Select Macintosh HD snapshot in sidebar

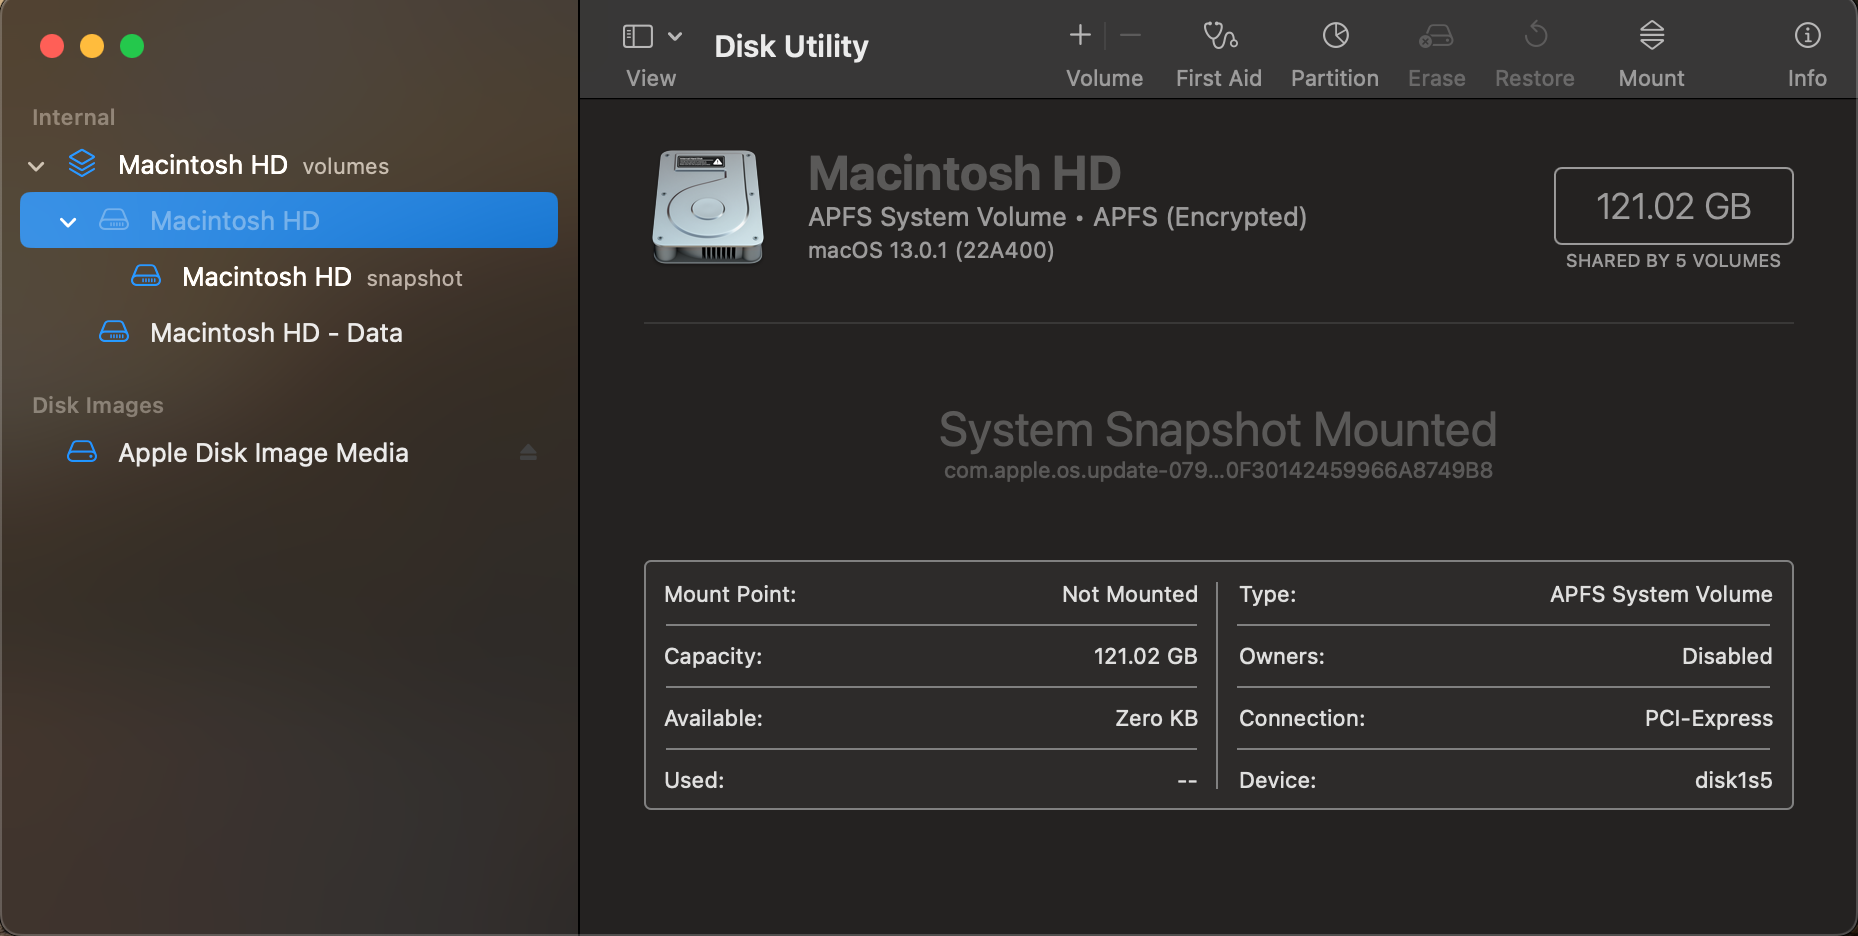(289, 277)
